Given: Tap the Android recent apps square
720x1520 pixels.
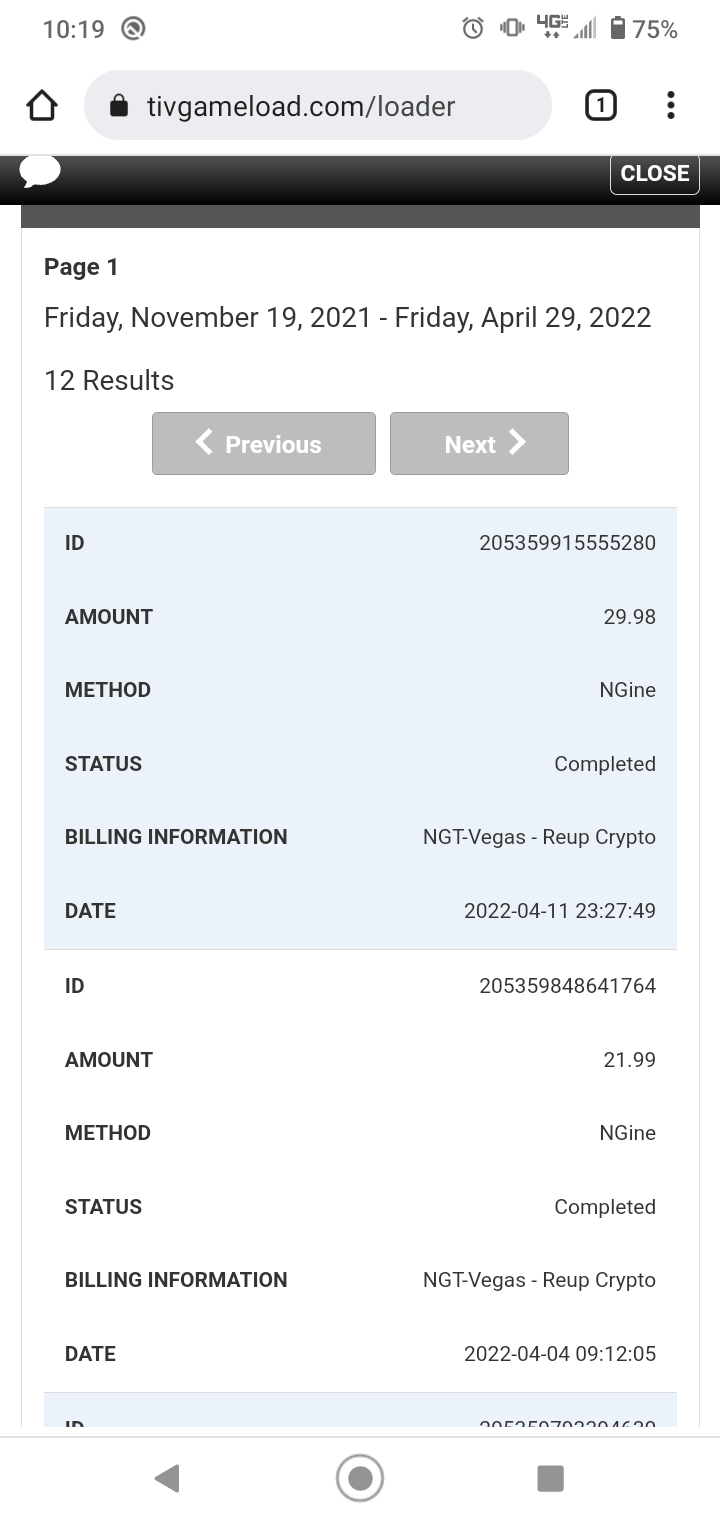Looking at the screenshot, I should pos(550,1478).
